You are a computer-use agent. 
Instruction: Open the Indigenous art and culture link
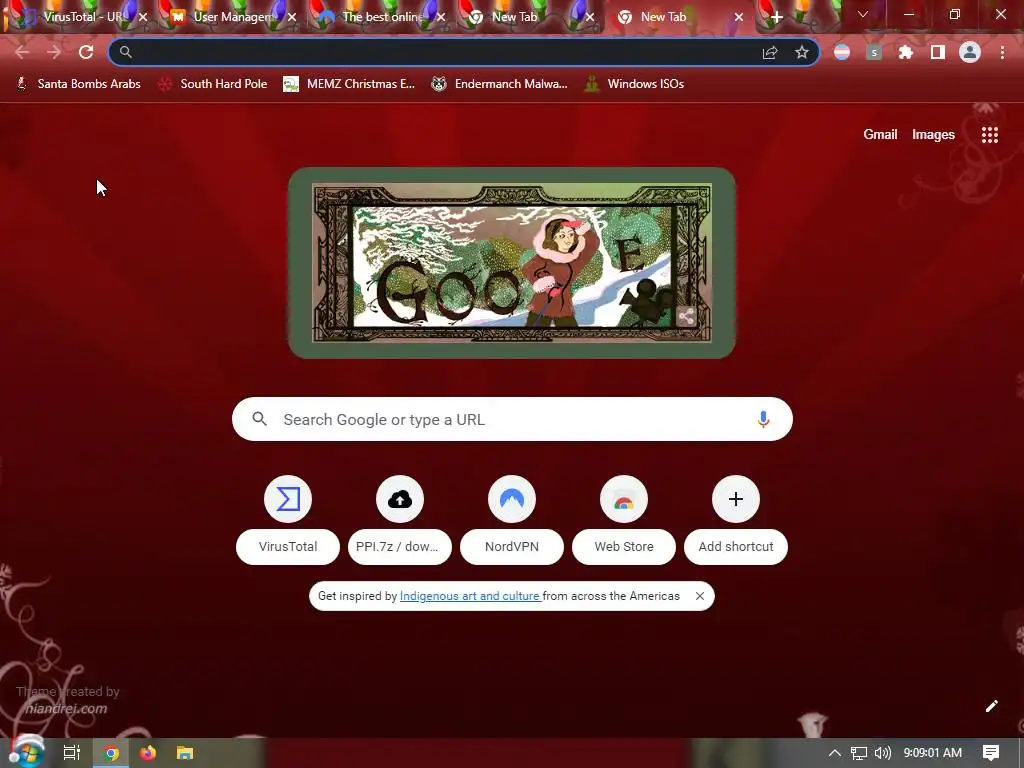pyautogui.click(x=470, y=596)
